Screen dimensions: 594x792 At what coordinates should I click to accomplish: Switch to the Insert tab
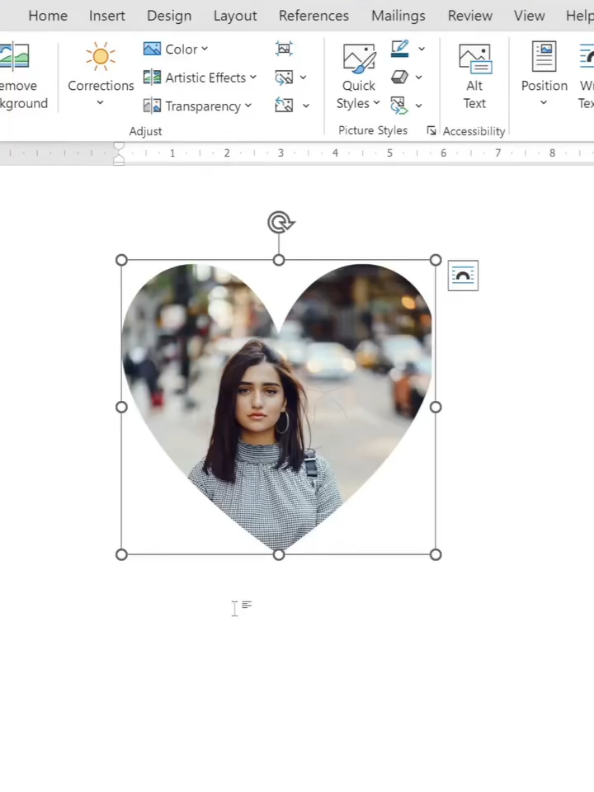click(x=107, y=16)
